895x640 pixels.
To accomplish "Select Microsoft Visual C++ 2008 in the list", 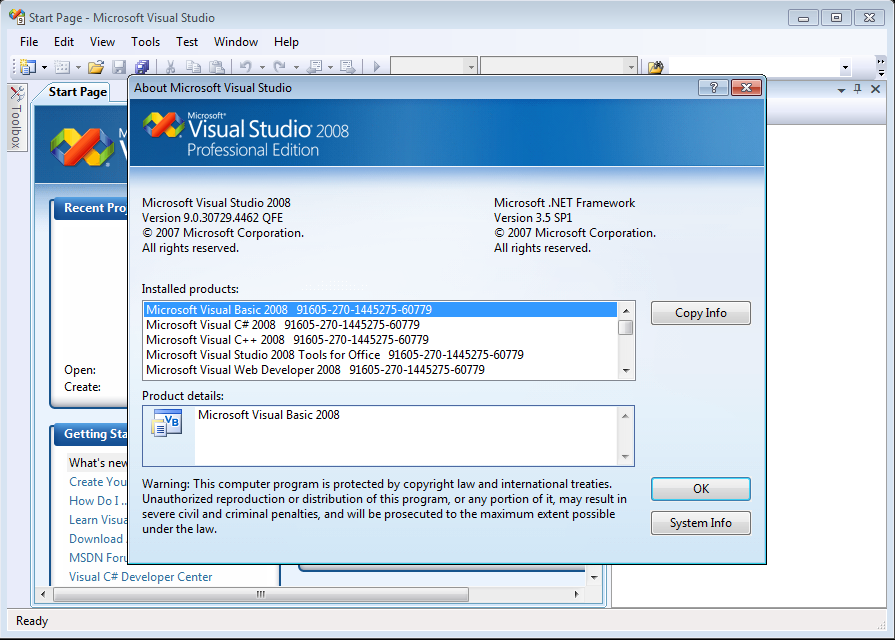I will pos(380,340).
